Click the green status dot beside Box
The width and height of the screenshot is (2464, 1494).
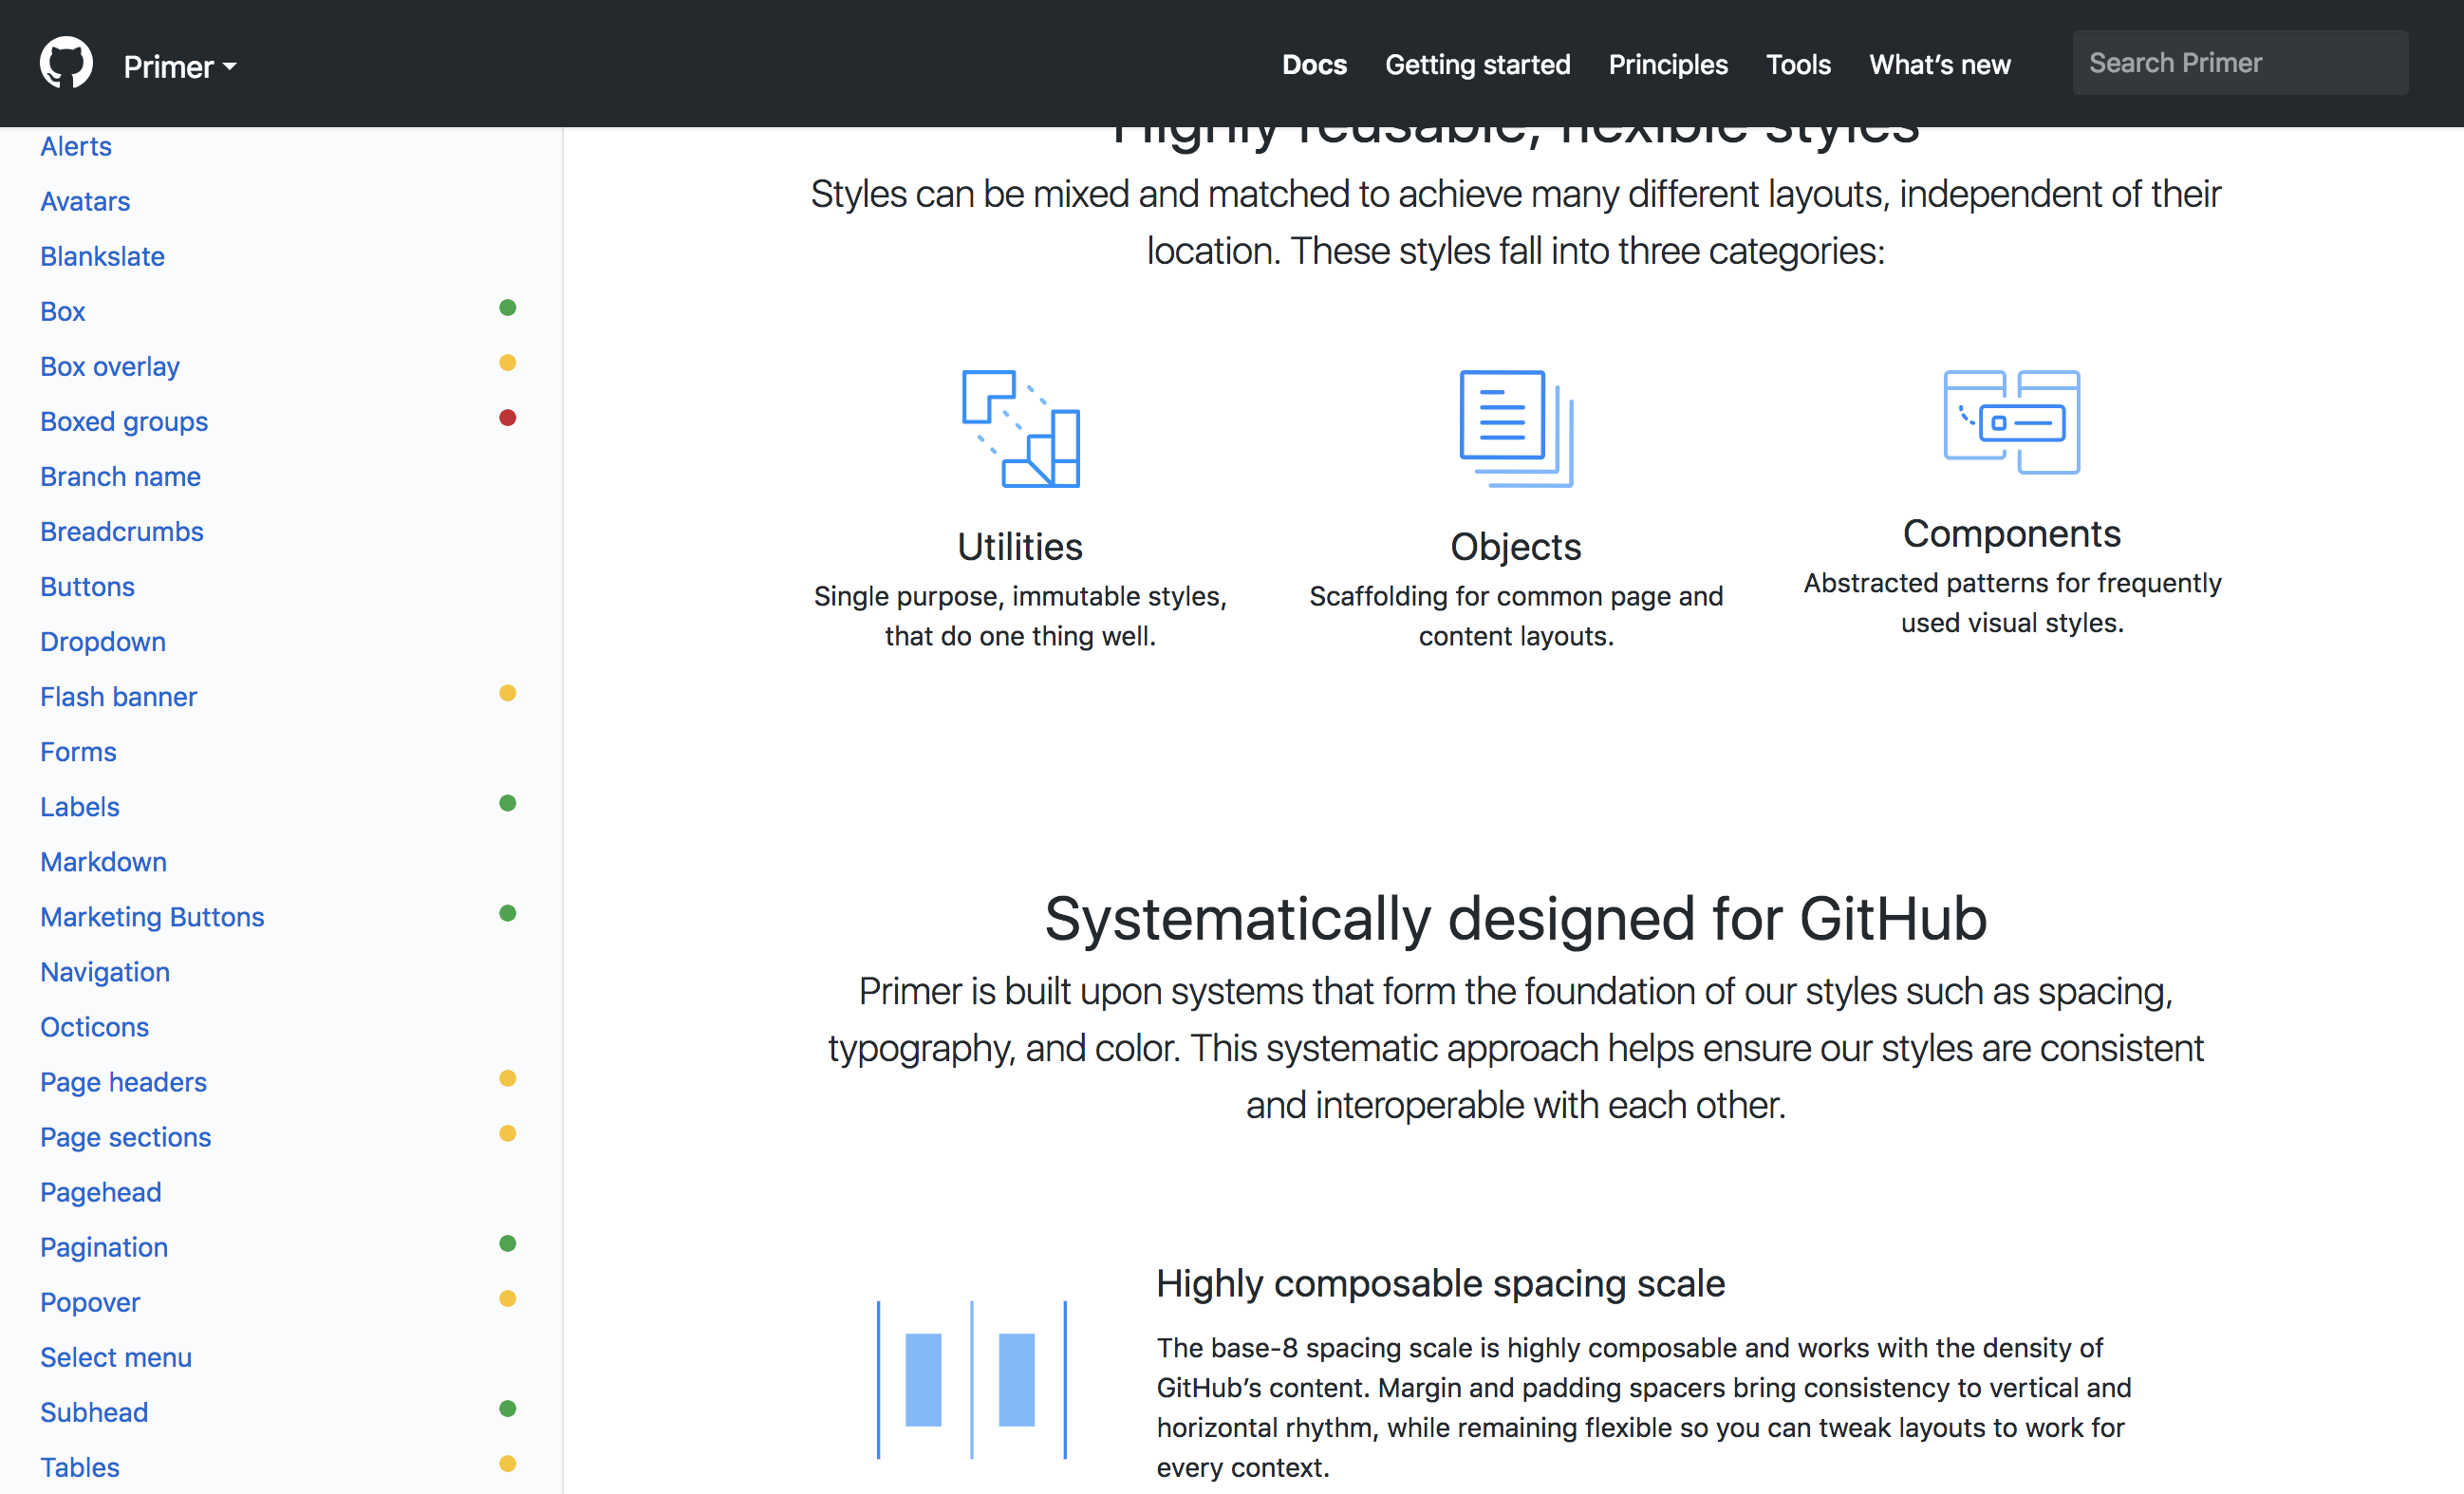(509, 308)
